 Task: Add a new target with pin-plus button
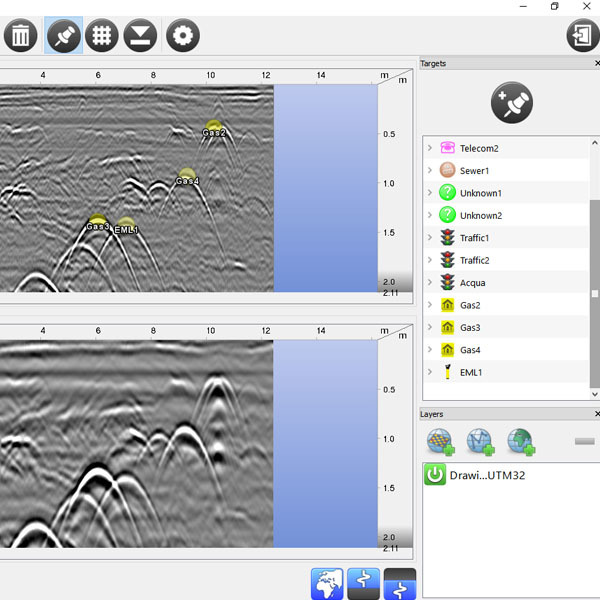[512, 103]
